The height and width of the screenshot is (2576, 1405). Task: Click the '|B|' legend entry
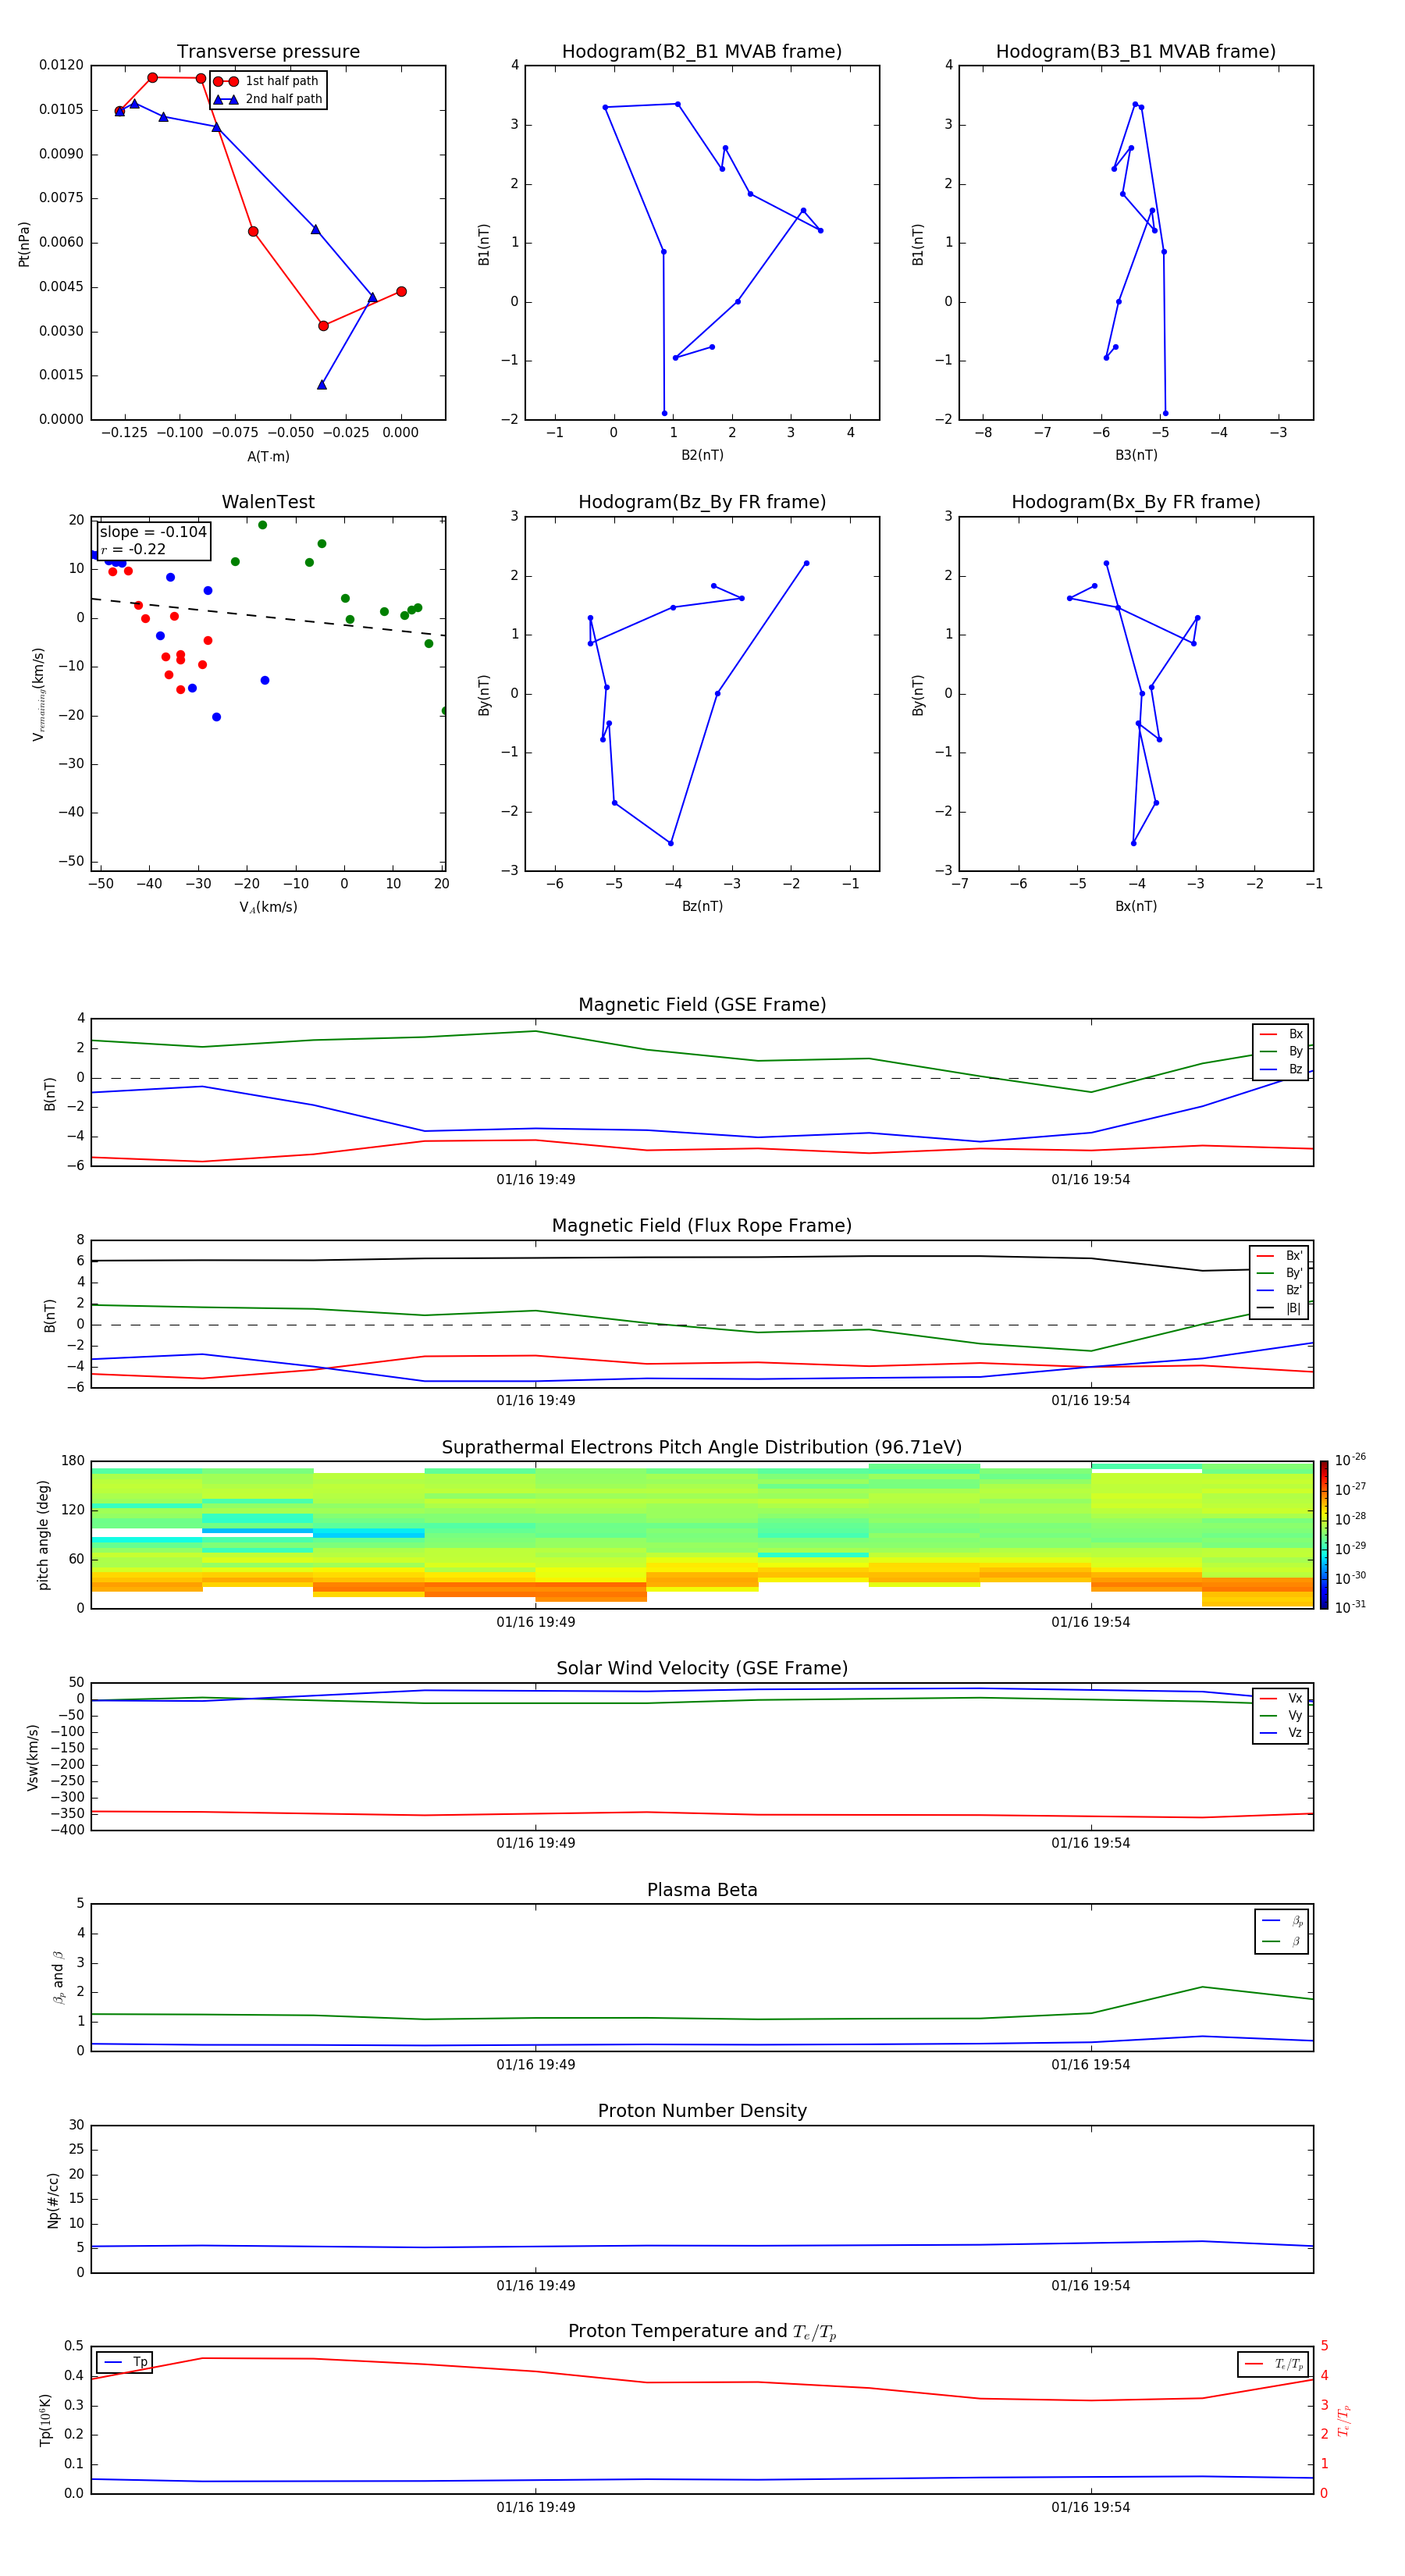[x=1280, y=1308]
